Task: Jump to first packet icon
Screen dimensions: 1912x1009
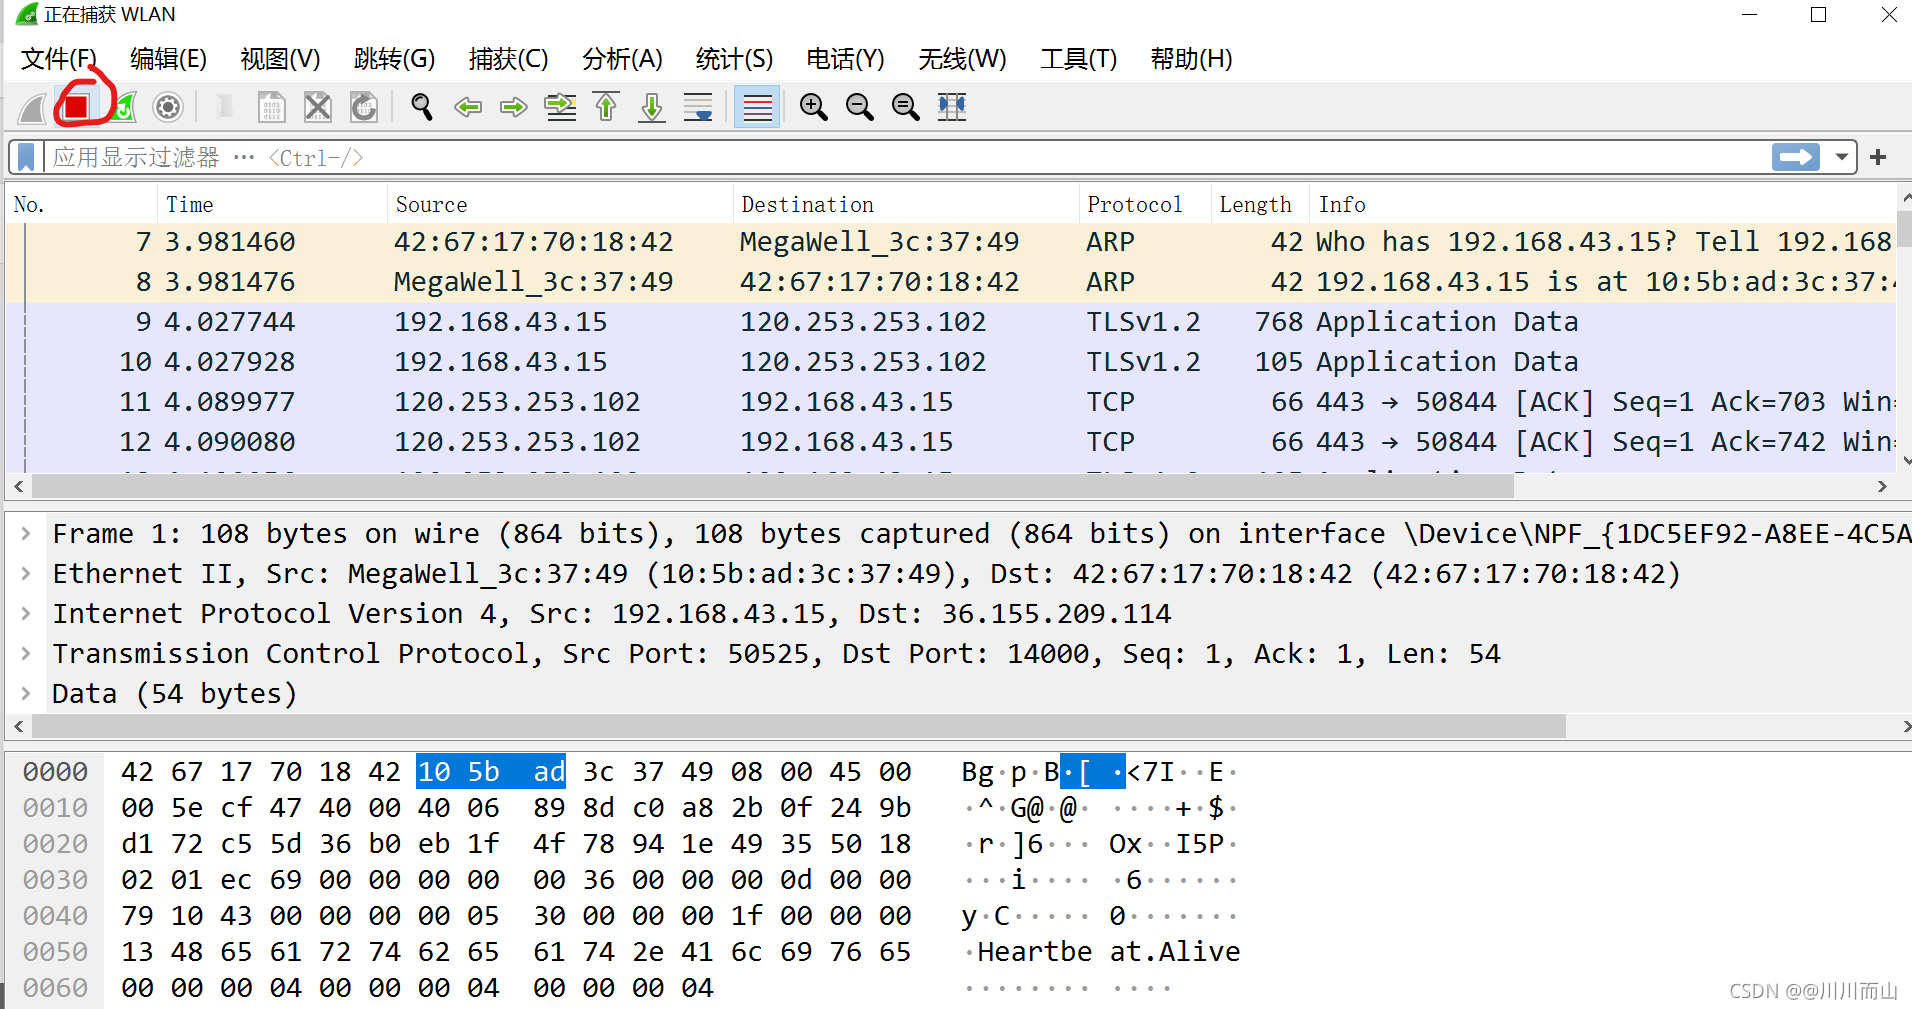Action: [x=606, y=107]
